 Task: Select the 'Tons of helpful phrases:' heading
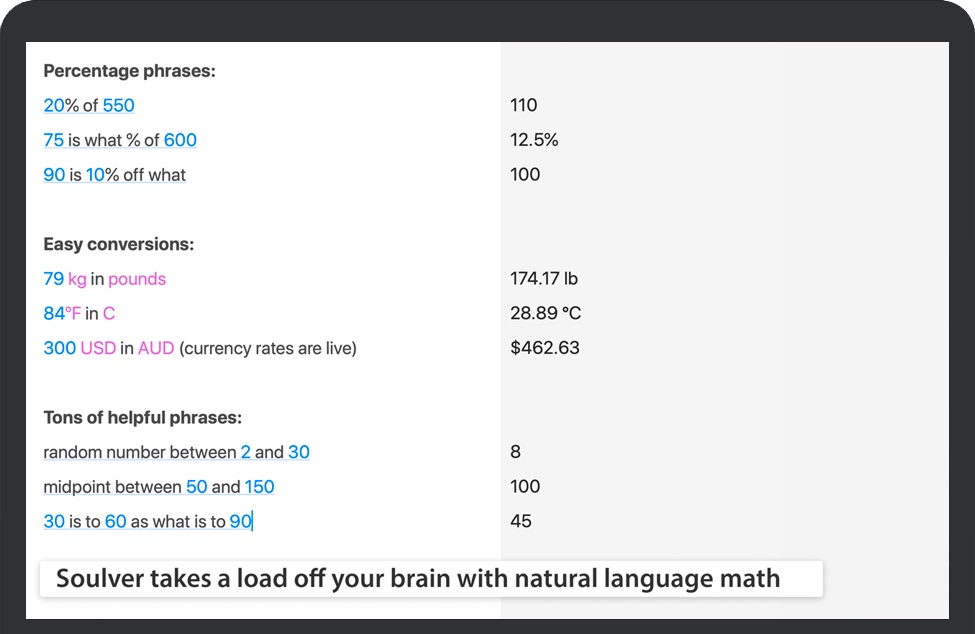click(x=143, y=417)
